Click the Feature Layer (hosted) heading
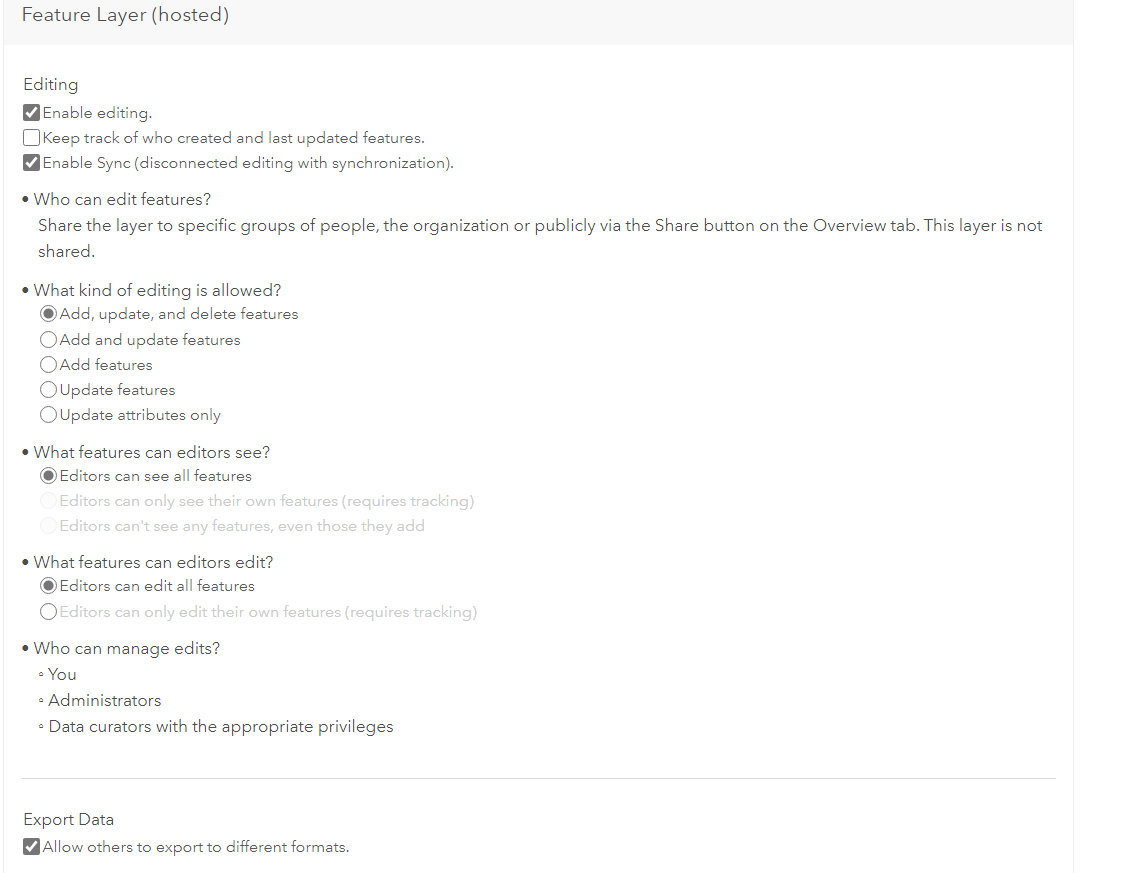1121x873 pixels. coord(125,15)
